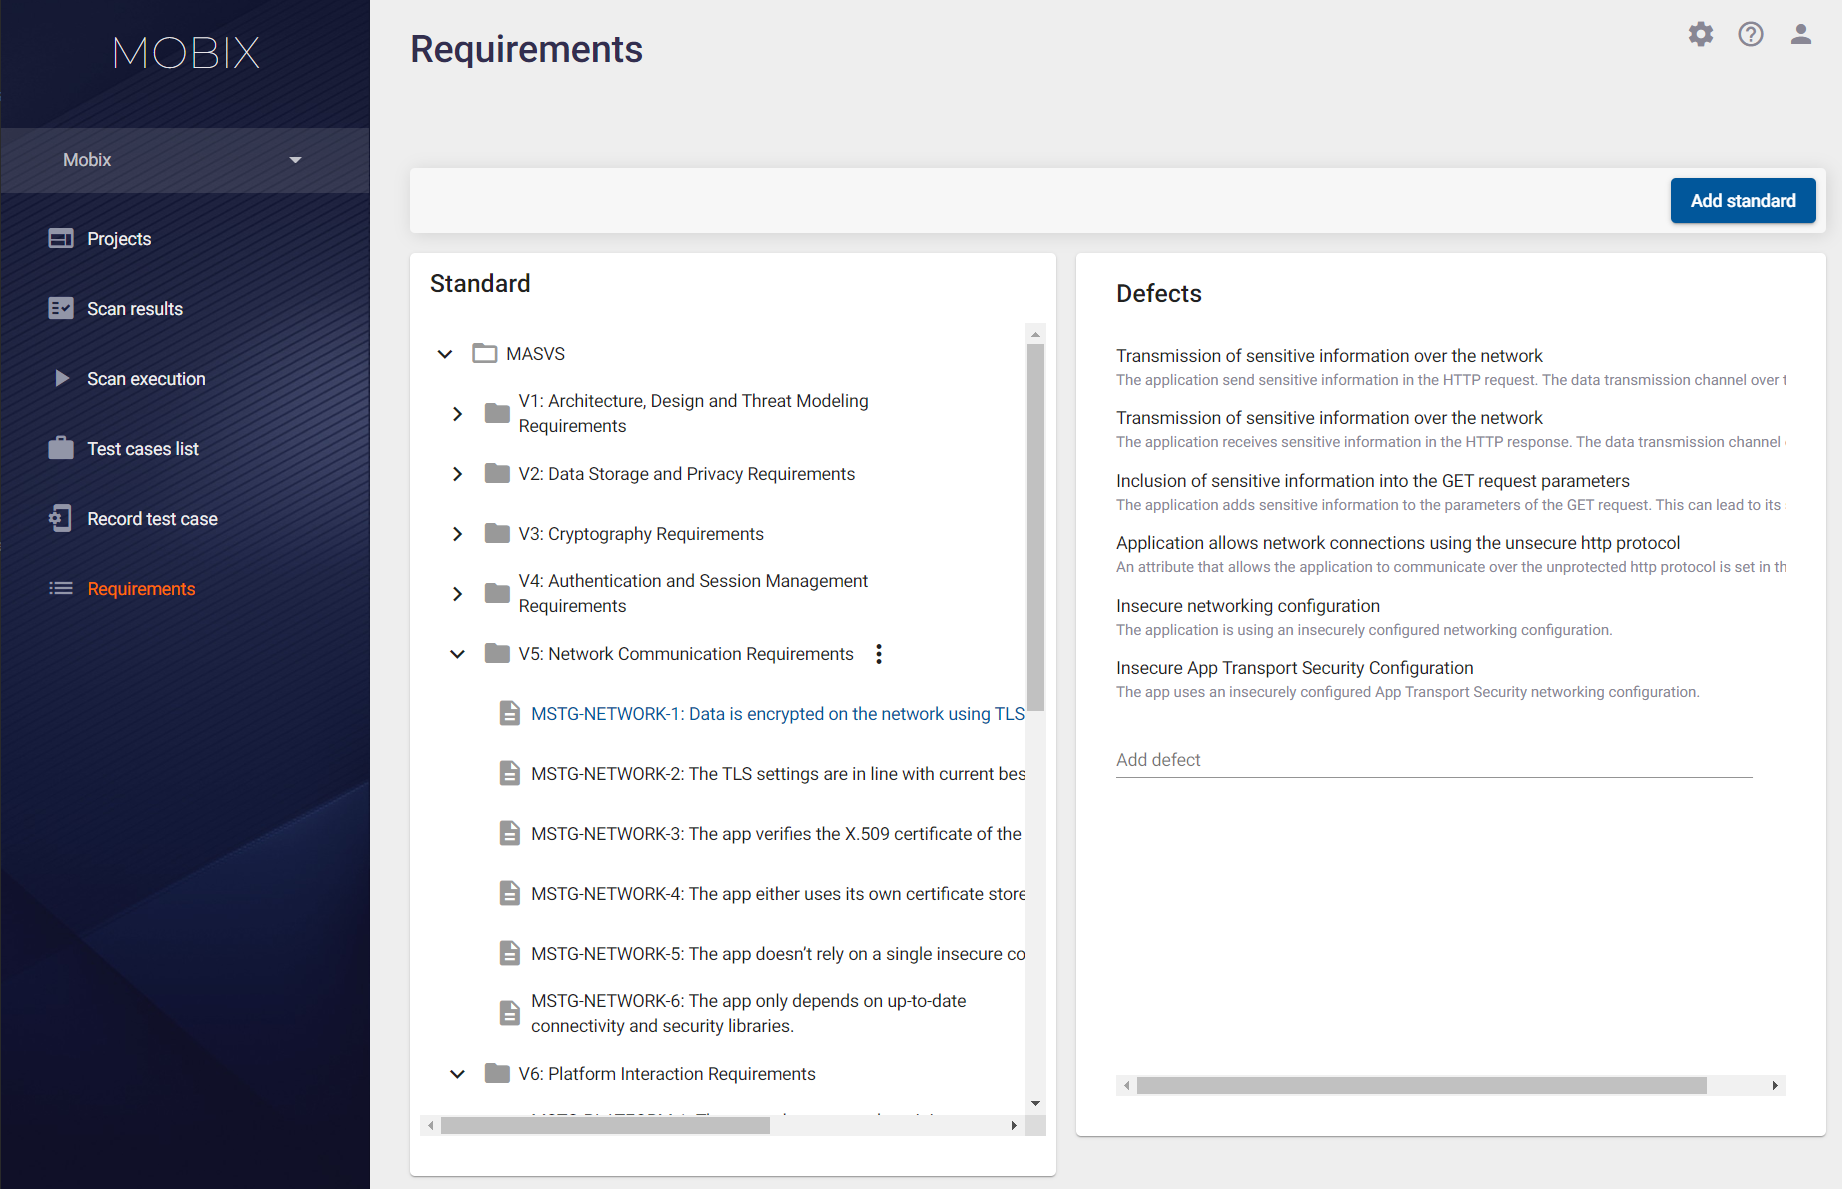Click V3: Cryptography Requirements label
The width and height of the screenshot is (1842, 1189).
(x=641, y=534)
